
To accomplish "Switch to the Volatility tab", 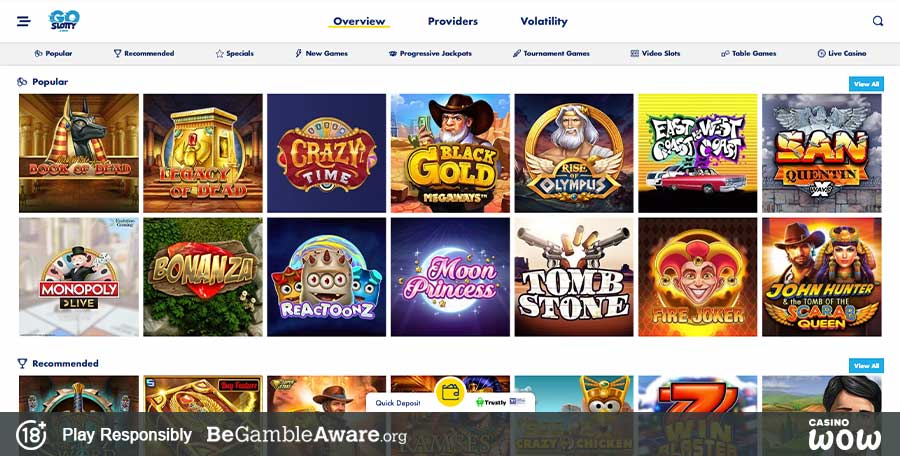I will [544, 21].
